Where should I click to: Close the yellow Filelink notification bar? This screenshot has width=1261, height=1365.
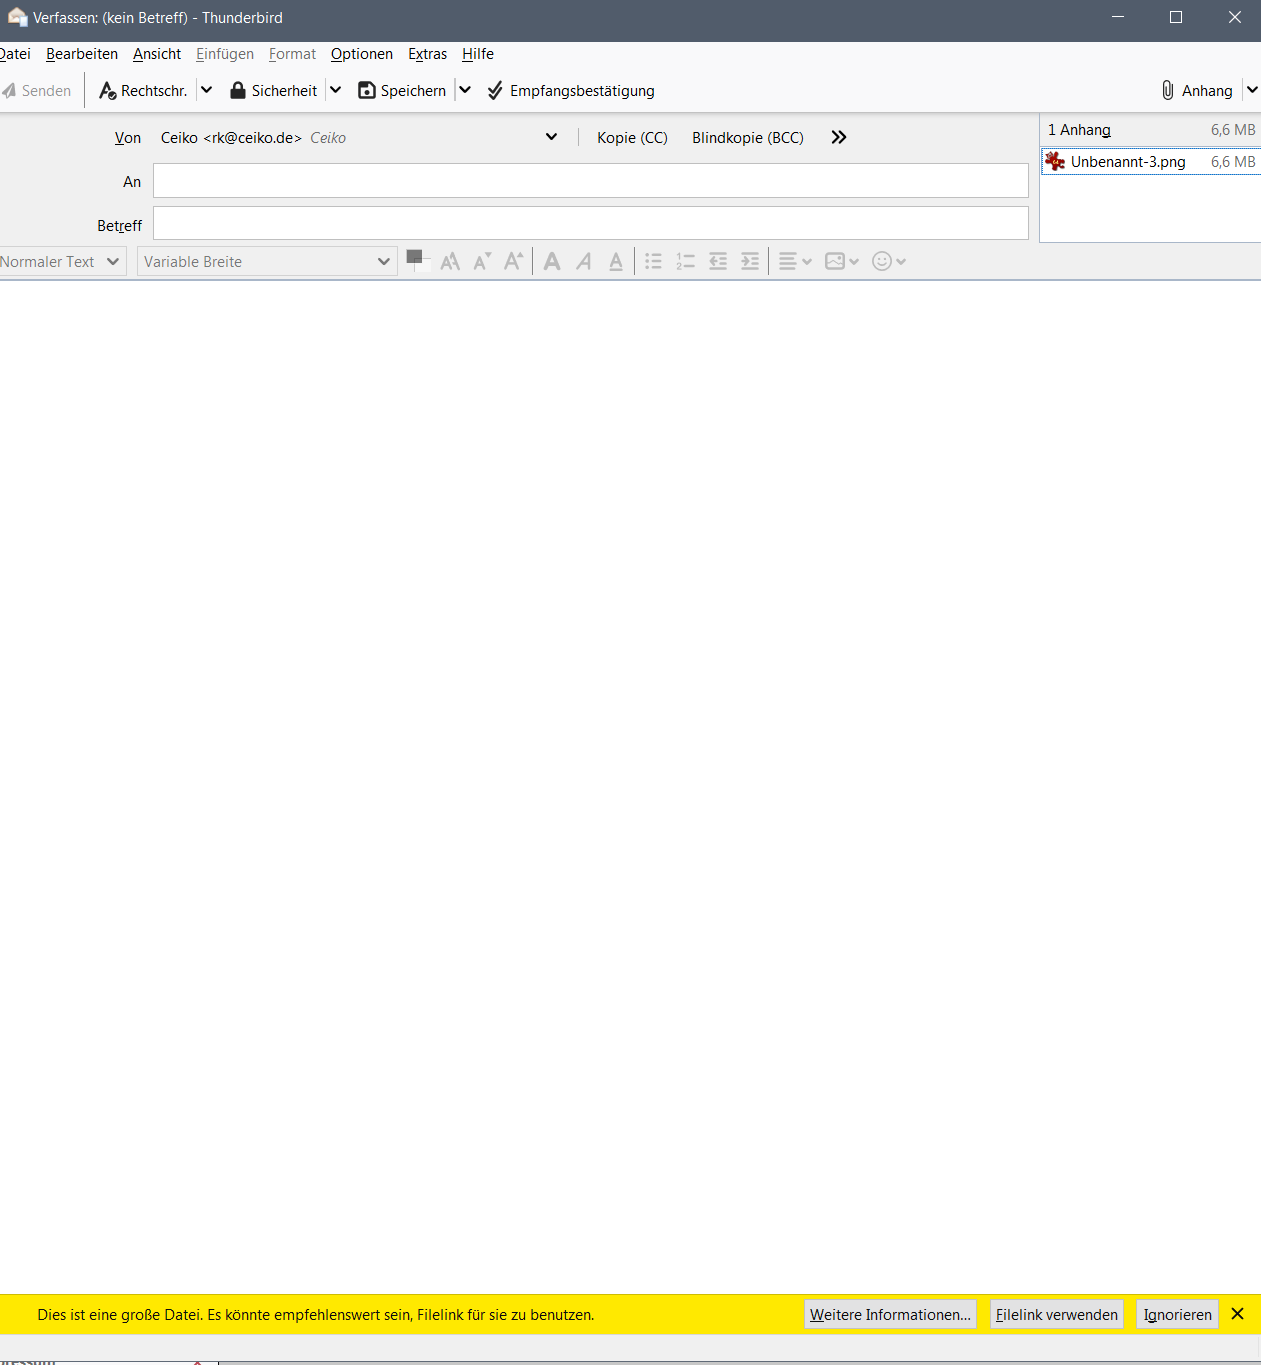(x=1238, y=1314)
